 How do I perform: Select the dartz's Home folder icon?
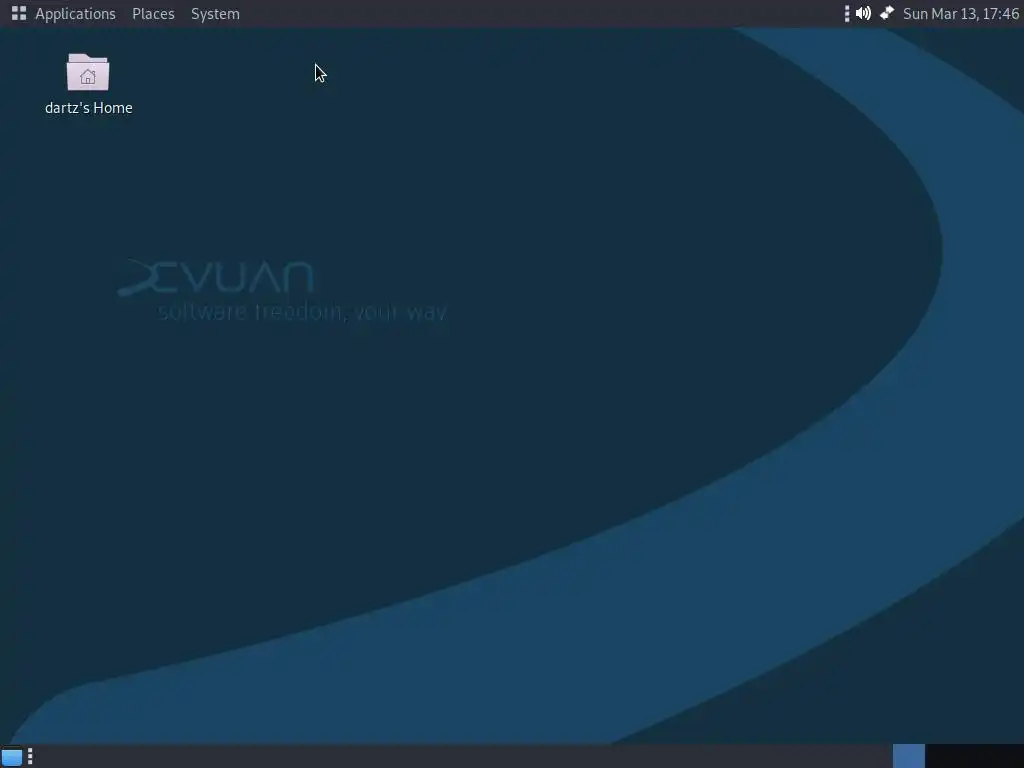tap(88, 72)
